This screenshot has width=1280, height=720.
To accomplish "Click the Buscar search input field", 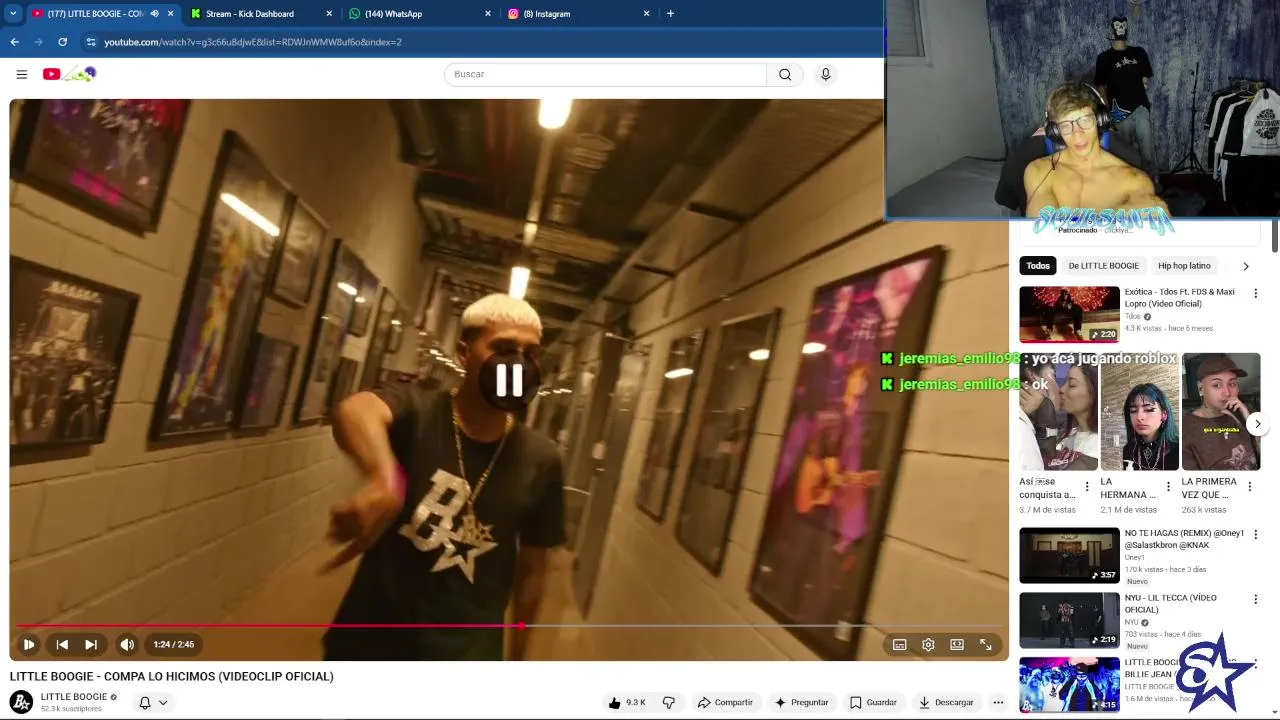I will 605,74.
